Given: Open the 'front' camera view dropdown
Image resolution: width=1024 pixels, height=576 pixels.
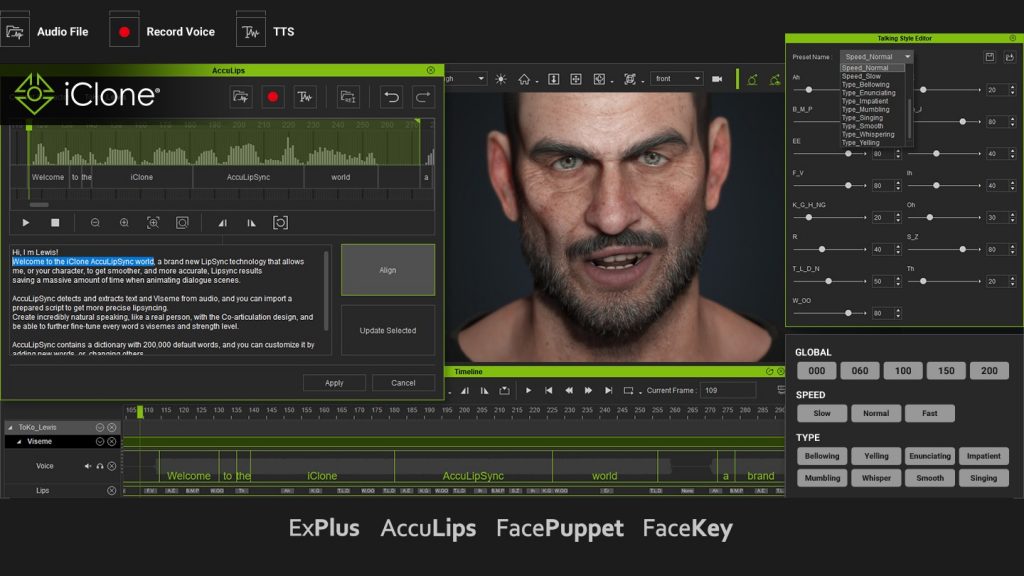Looking at the screenshot, I should (677, 78).
